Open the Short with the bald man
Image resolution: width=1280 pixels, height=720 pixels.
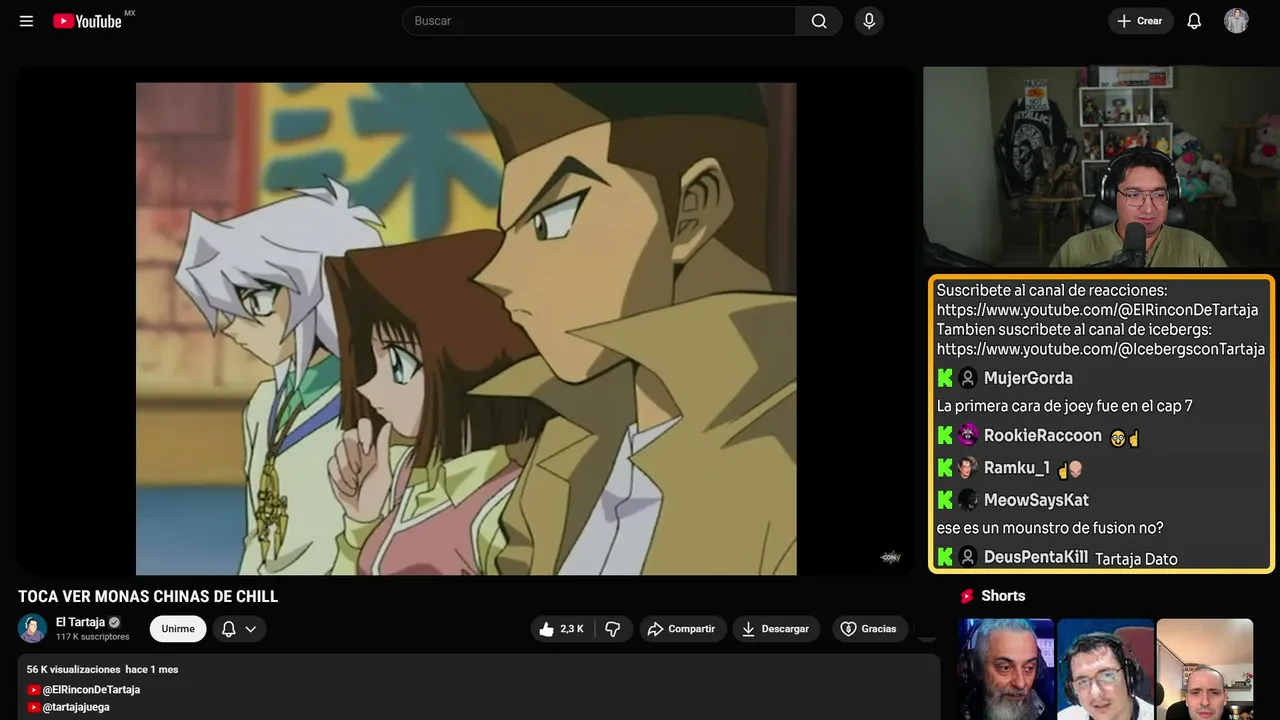[x=1204, y=669]
